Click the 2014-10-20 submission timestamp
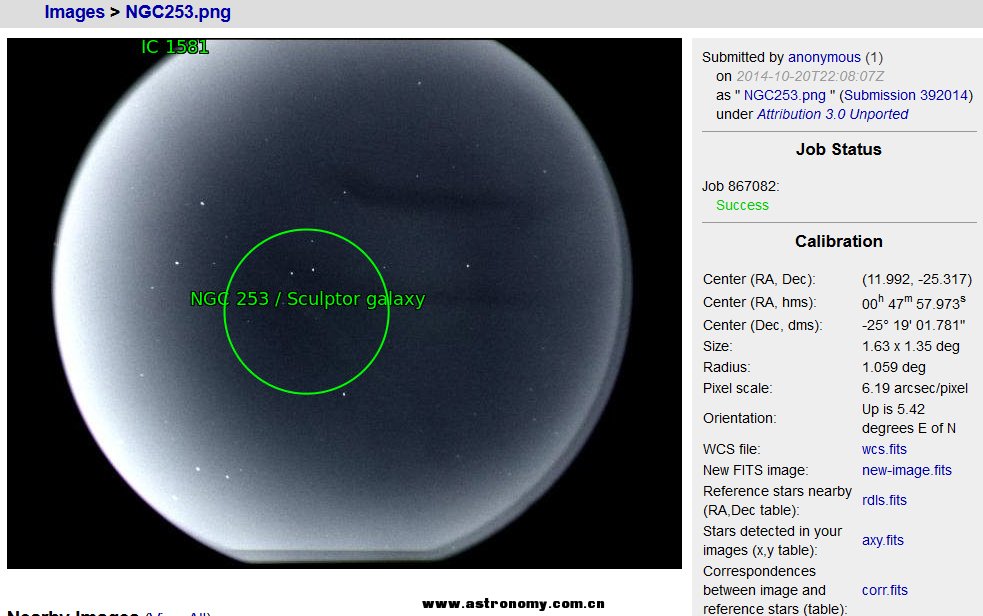 click(810, 76)
